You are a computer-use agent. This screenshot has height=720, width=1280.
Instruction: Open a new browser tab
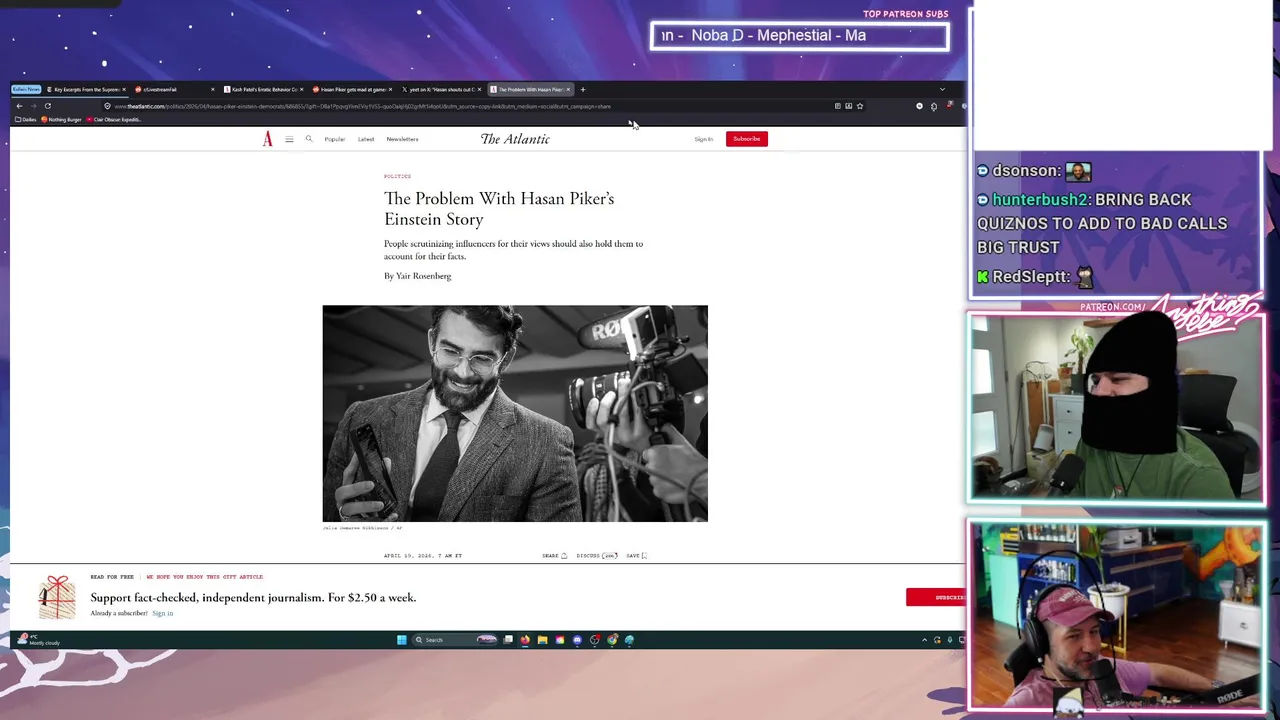click(x=582, y=89)
